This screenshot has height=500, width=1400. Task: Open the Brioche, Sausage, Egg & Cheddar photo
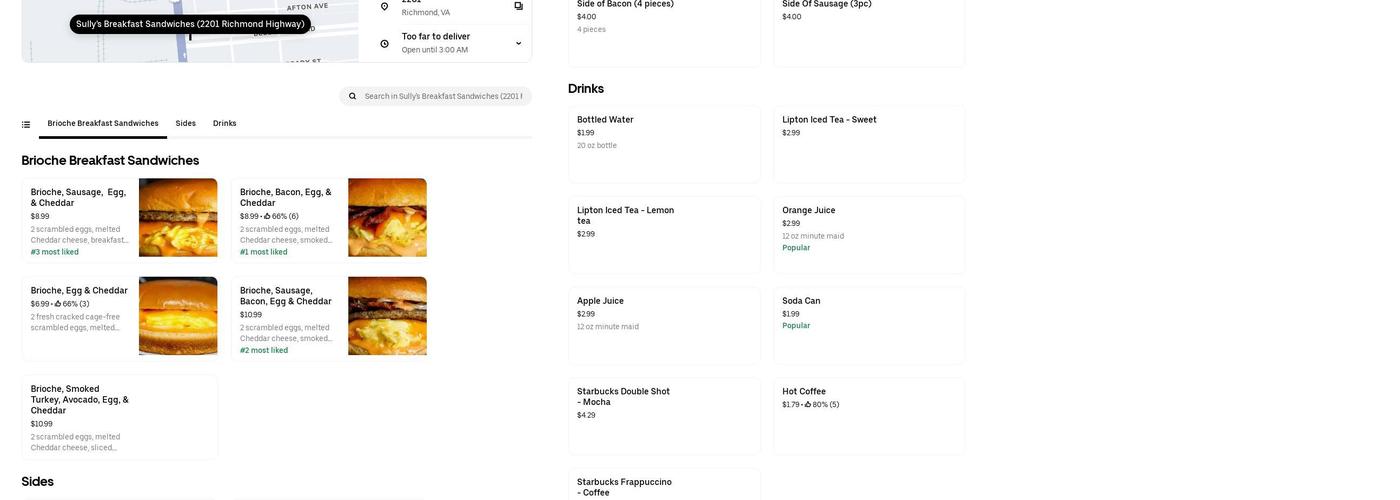coord(178,217)
